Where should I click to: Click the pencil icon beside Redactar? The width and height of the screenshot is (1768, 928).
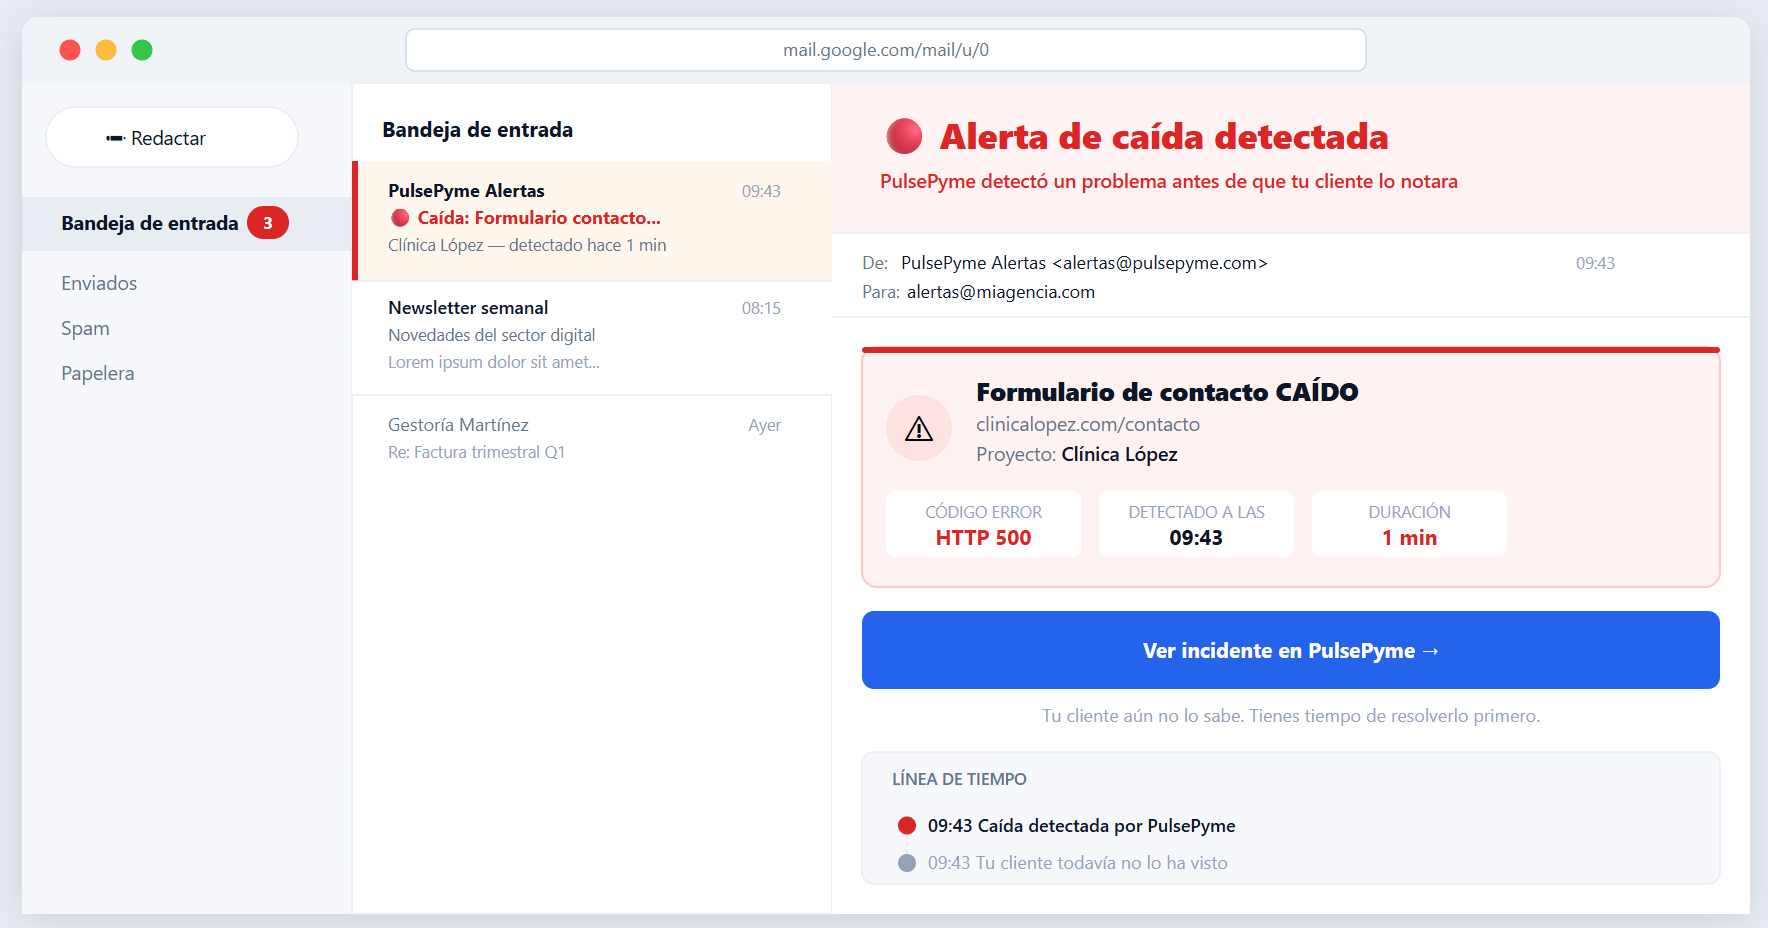[115, 138]
